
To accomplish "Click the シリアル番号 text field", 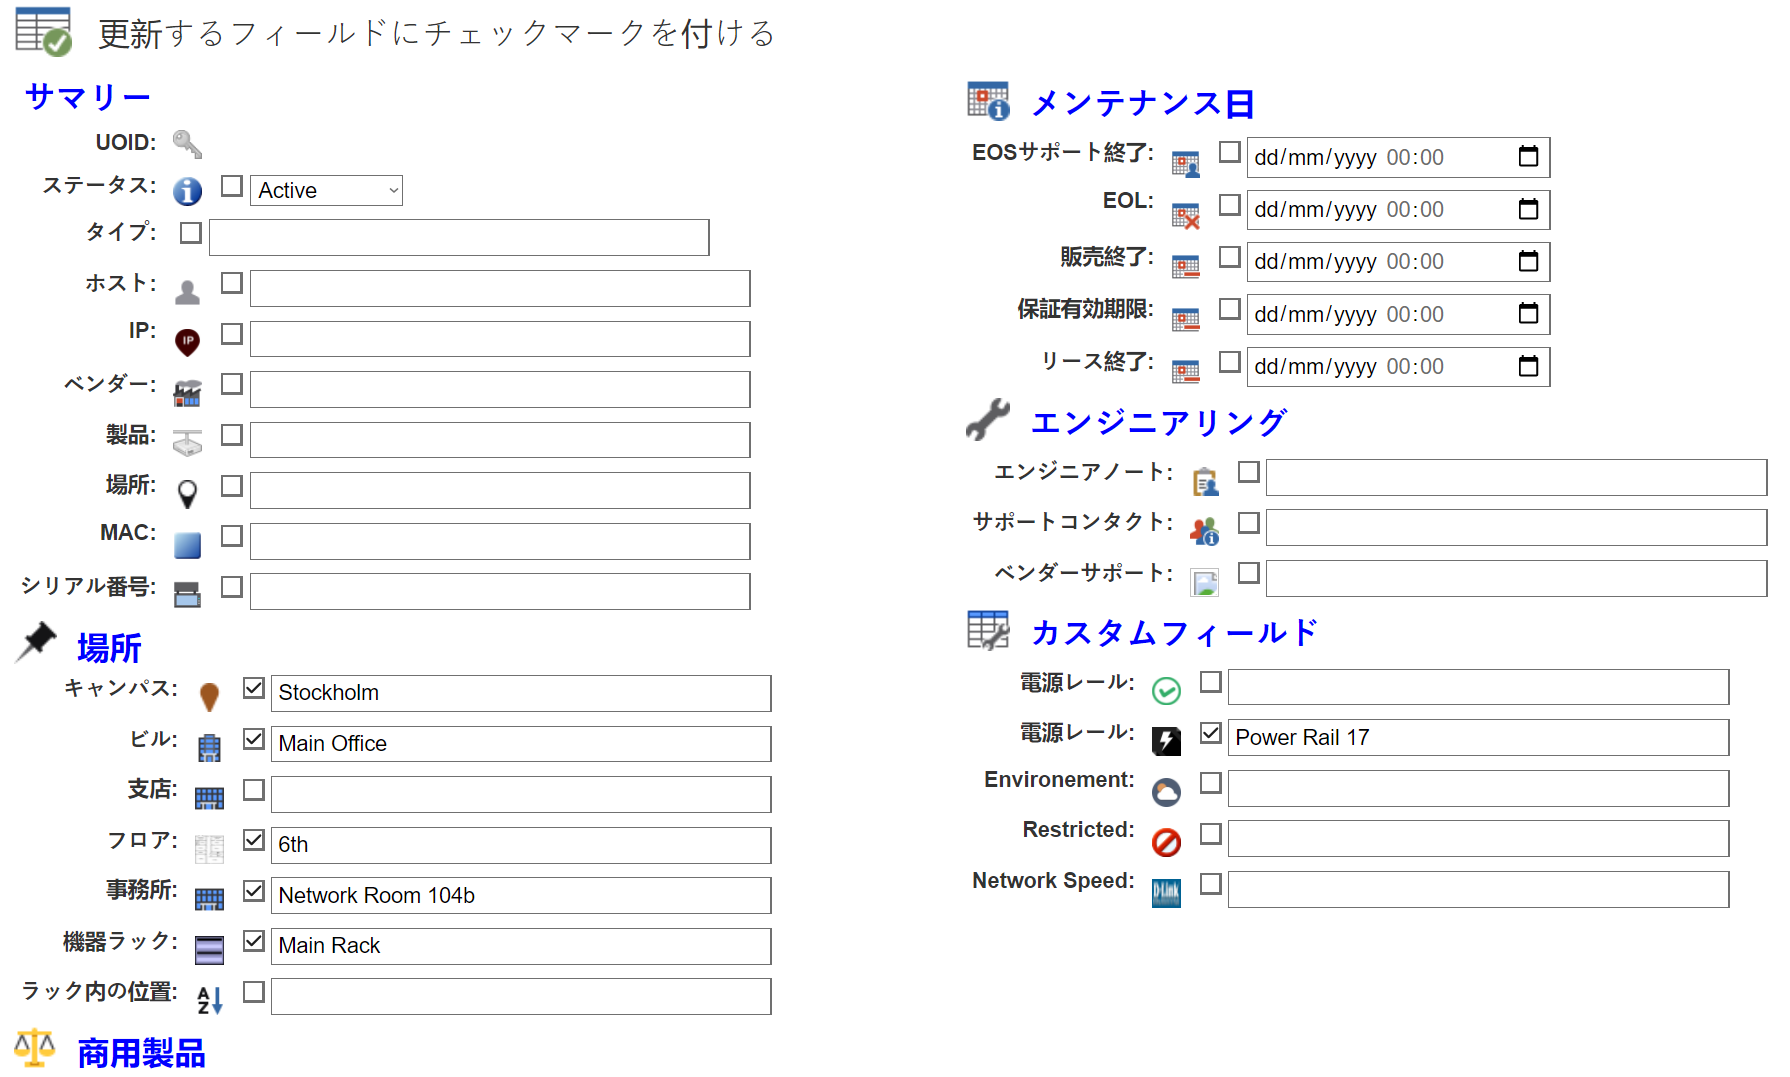I will (500, 591).
